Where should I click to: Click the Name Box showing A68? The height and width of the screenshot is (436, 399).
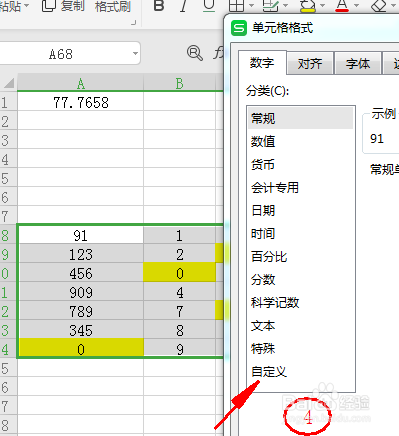[x=61, y=54]
